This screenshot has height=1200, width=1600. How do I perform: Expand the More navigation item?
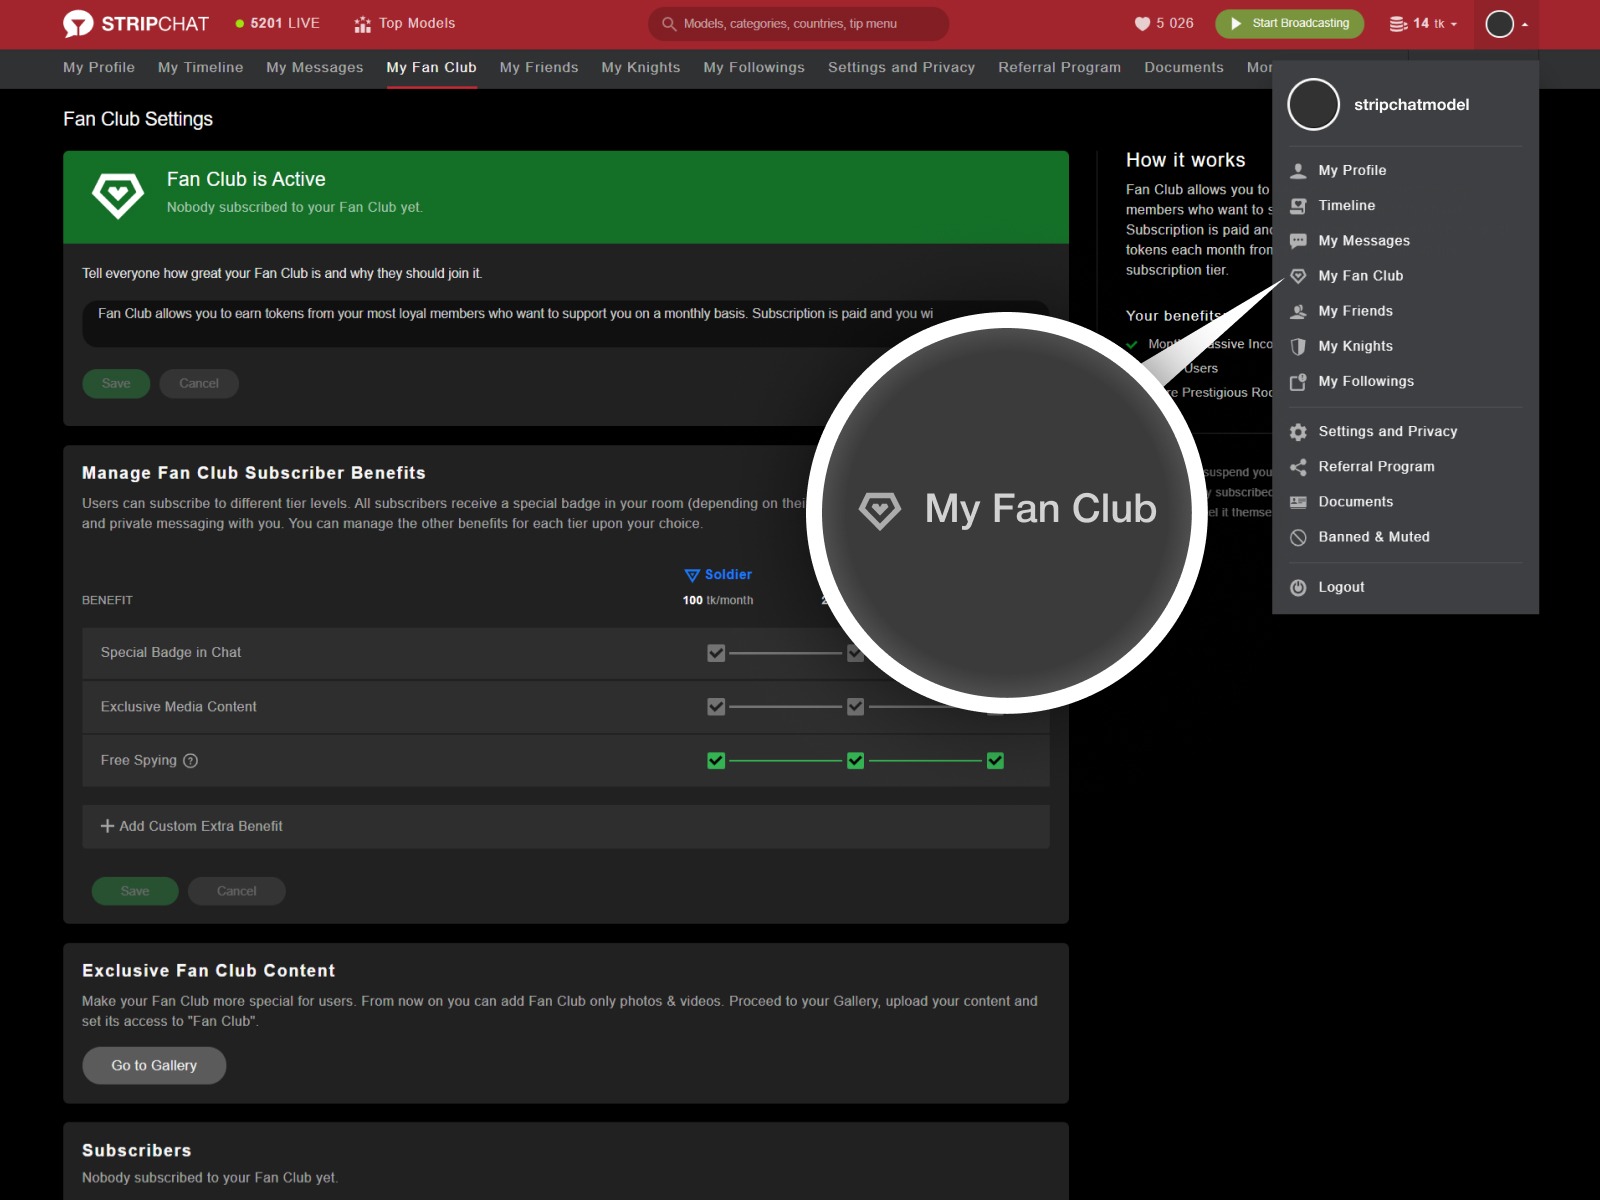(1259, 67)
